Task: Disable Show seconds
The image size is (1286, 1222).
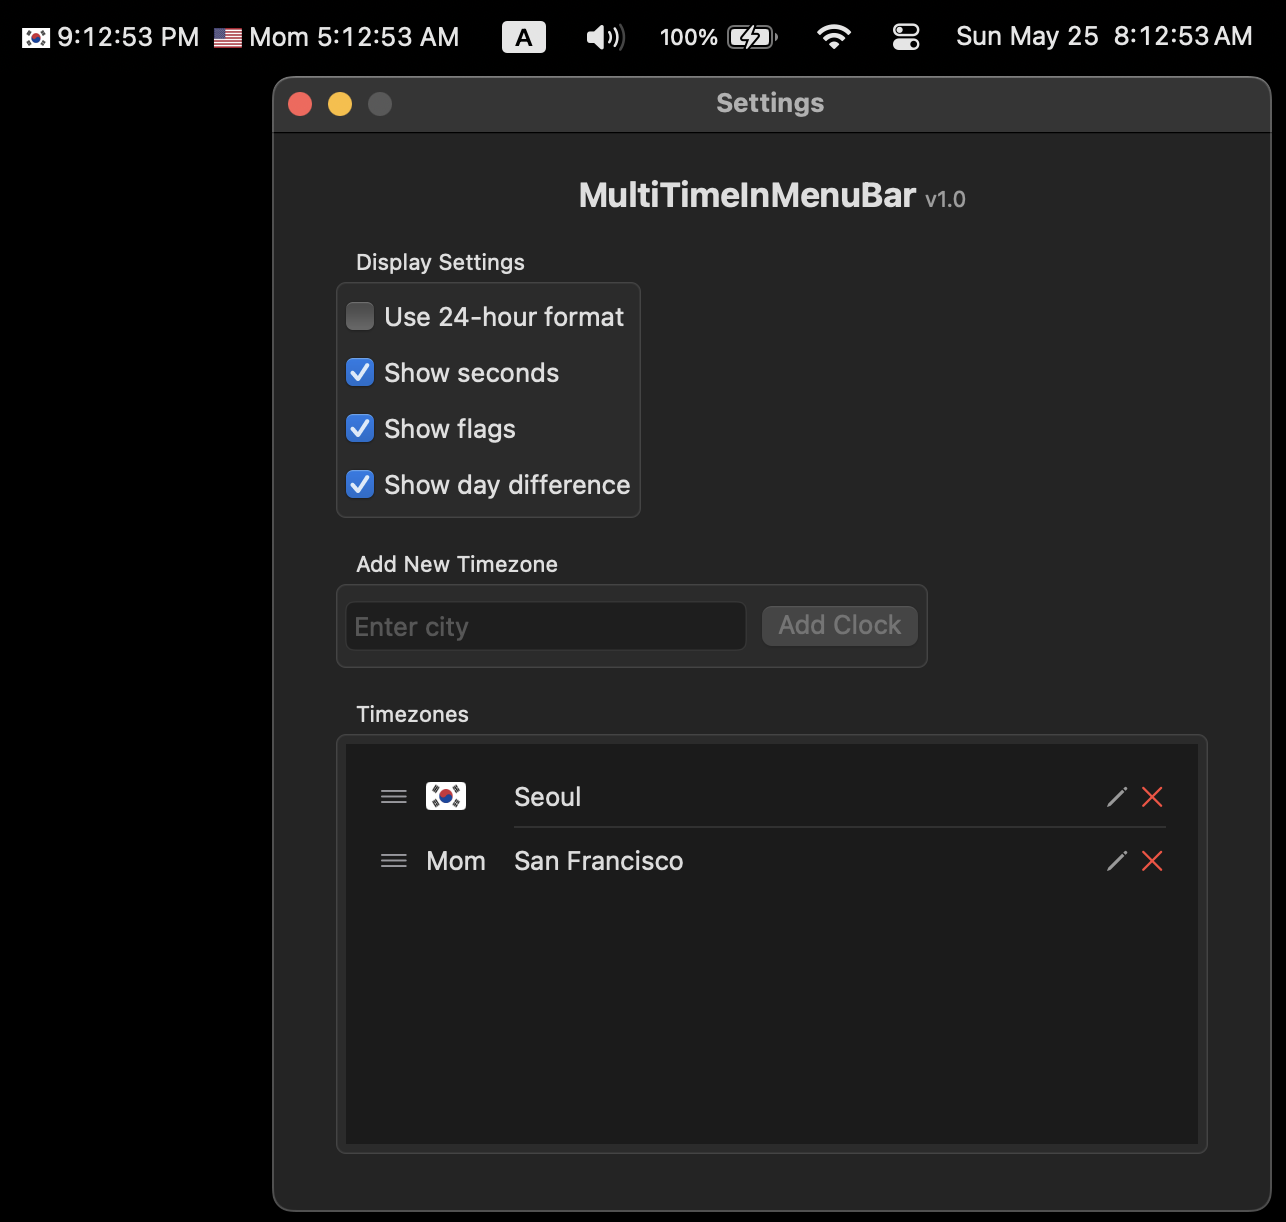Action: click(x=360, y=372)
